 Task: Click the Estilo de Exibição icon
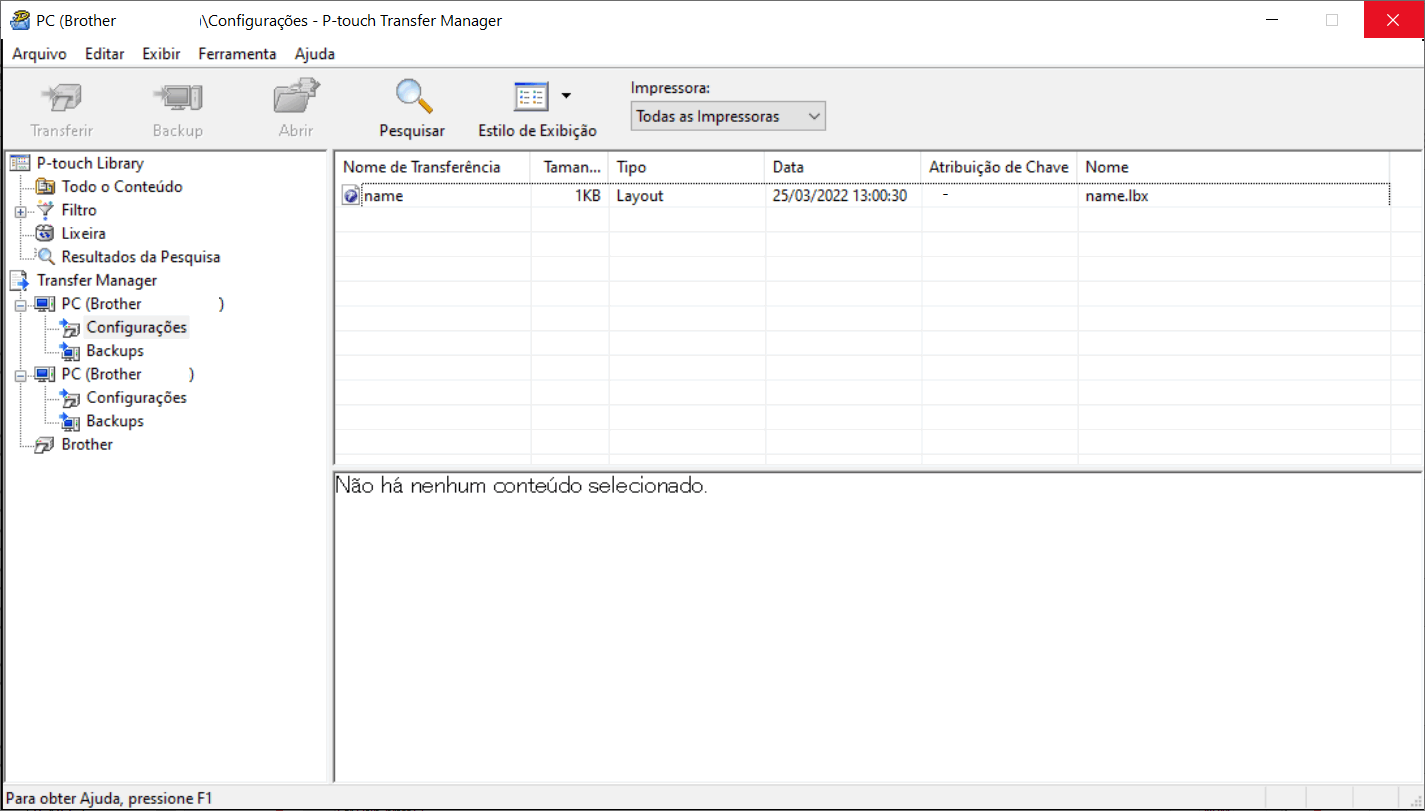click(531, 97)
